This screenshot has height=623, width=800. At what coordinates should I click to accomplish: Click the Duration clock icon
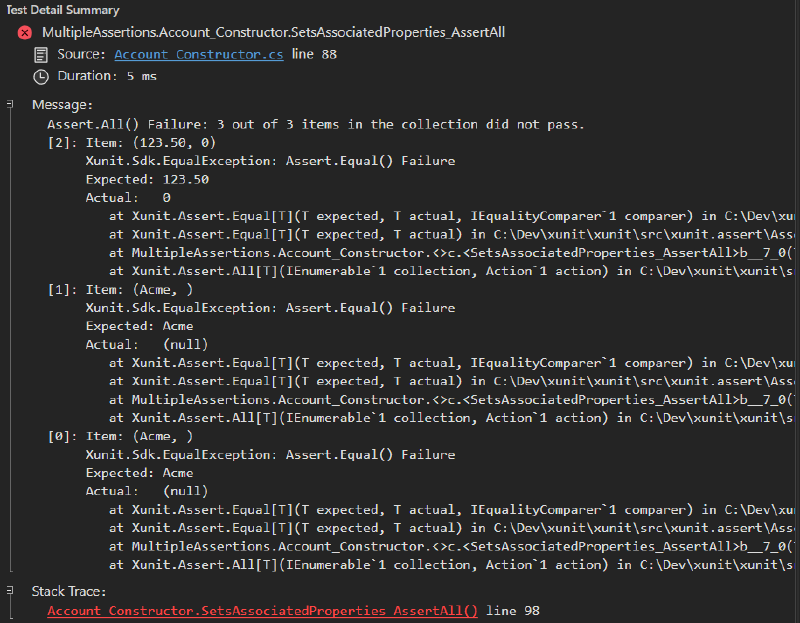coord(41,77)
